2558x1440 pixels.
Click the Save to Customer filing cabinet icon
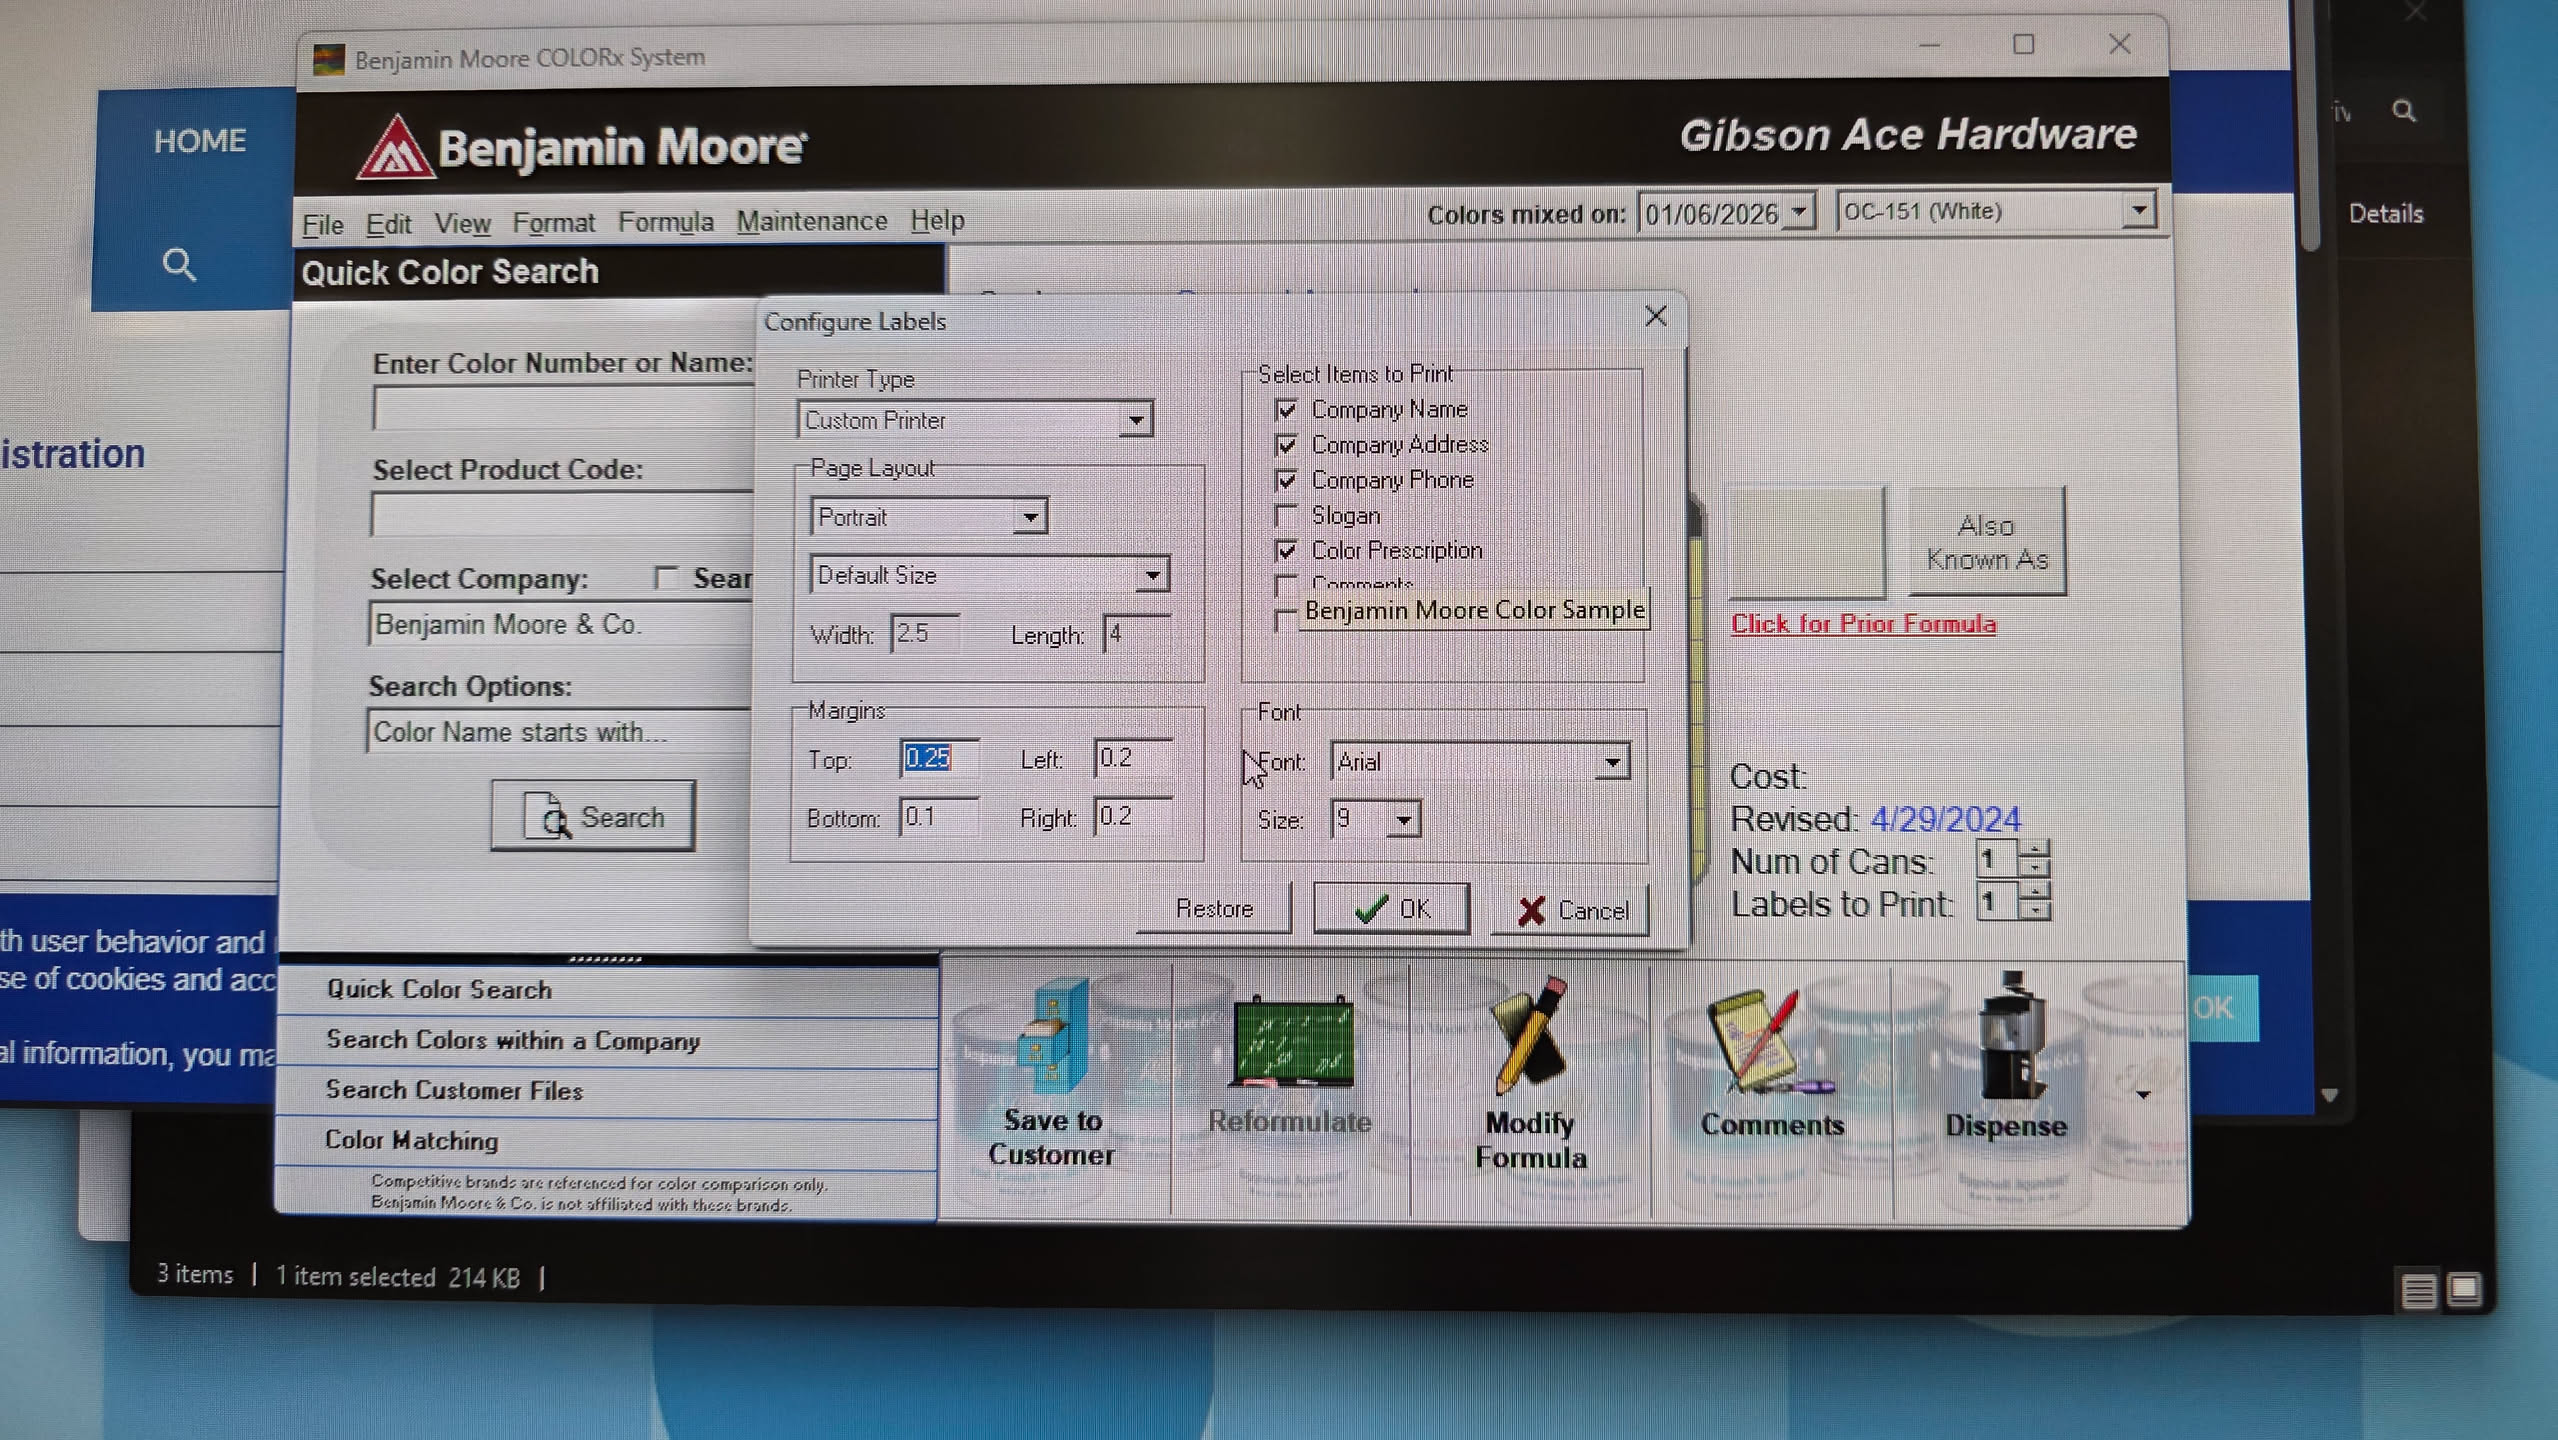click(1051, 1037)
